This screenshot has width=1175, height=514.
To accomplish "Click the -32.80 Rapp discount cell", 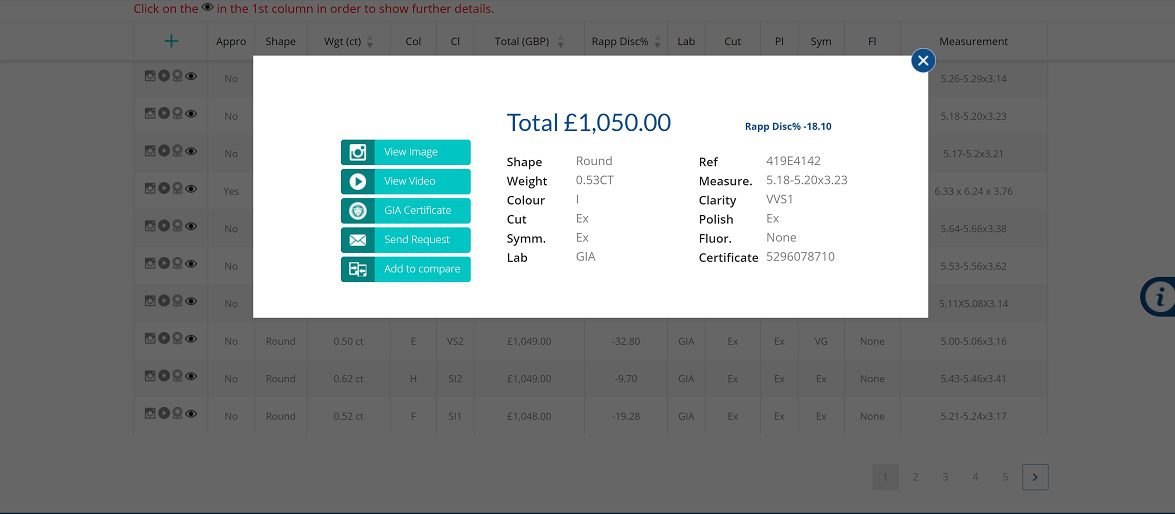I will (x=626, y=342).
